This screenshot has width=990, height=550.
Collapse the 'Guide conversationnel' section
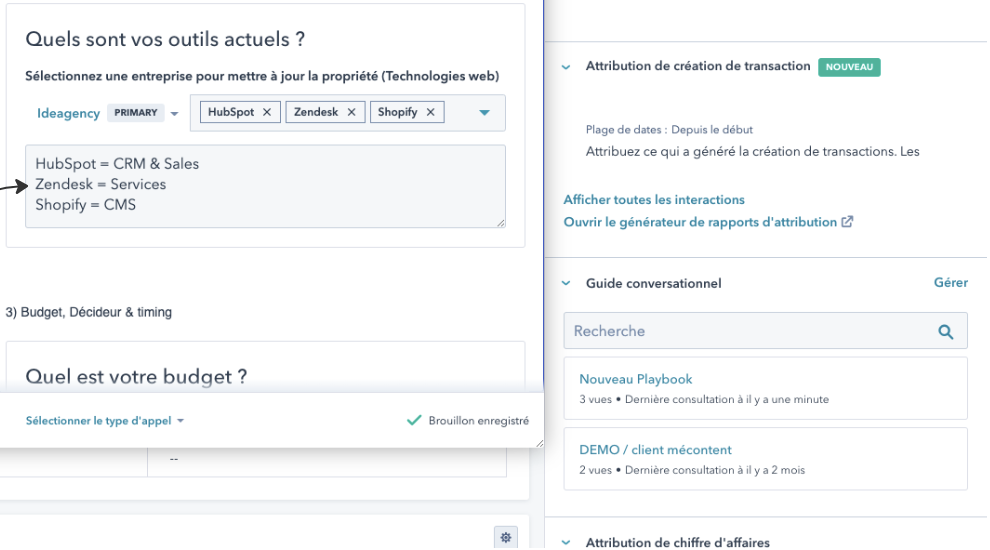point(566,284)
